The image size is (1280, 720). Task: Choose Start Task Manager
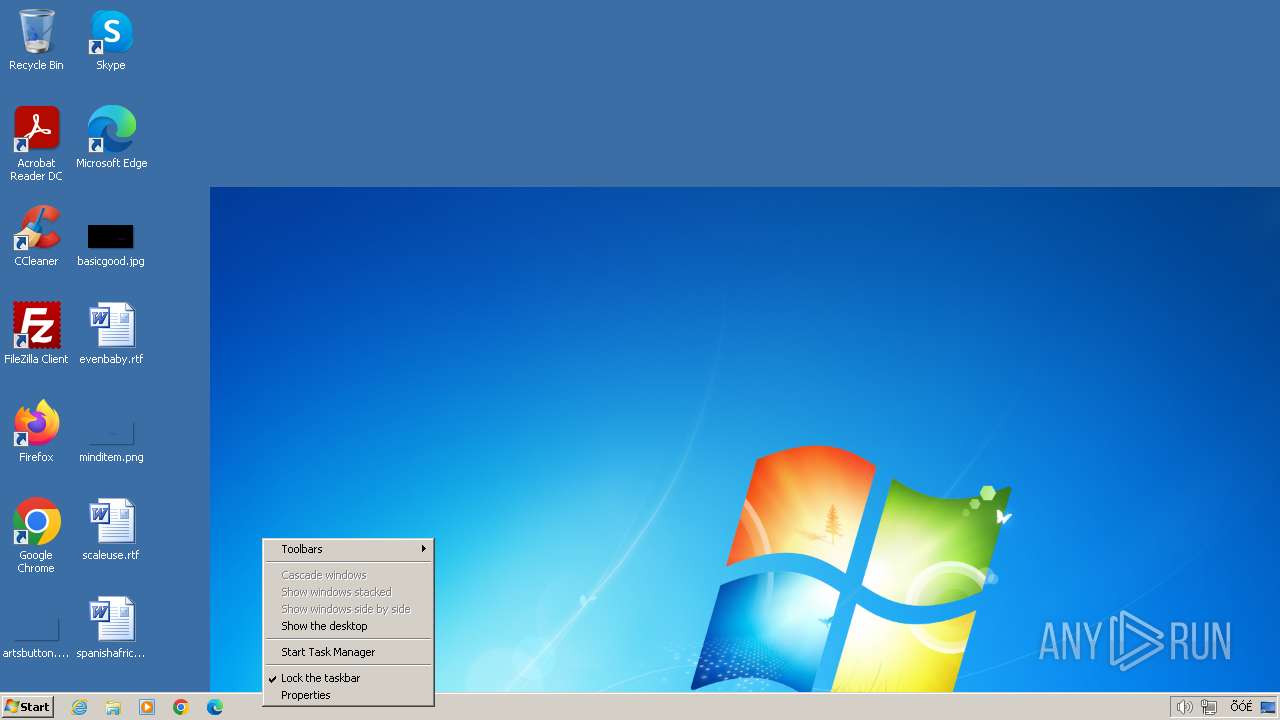tap(348, 652)
